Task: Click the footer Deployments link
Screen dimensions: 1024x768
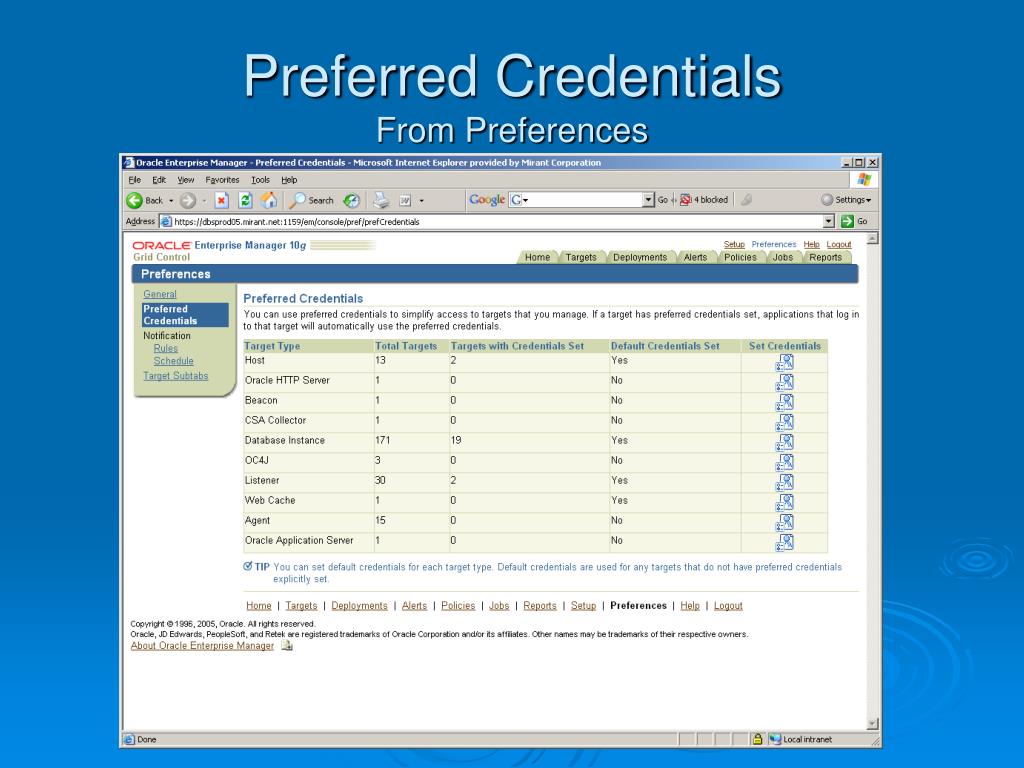Action: pyautogui.click(x=359, y=605)
